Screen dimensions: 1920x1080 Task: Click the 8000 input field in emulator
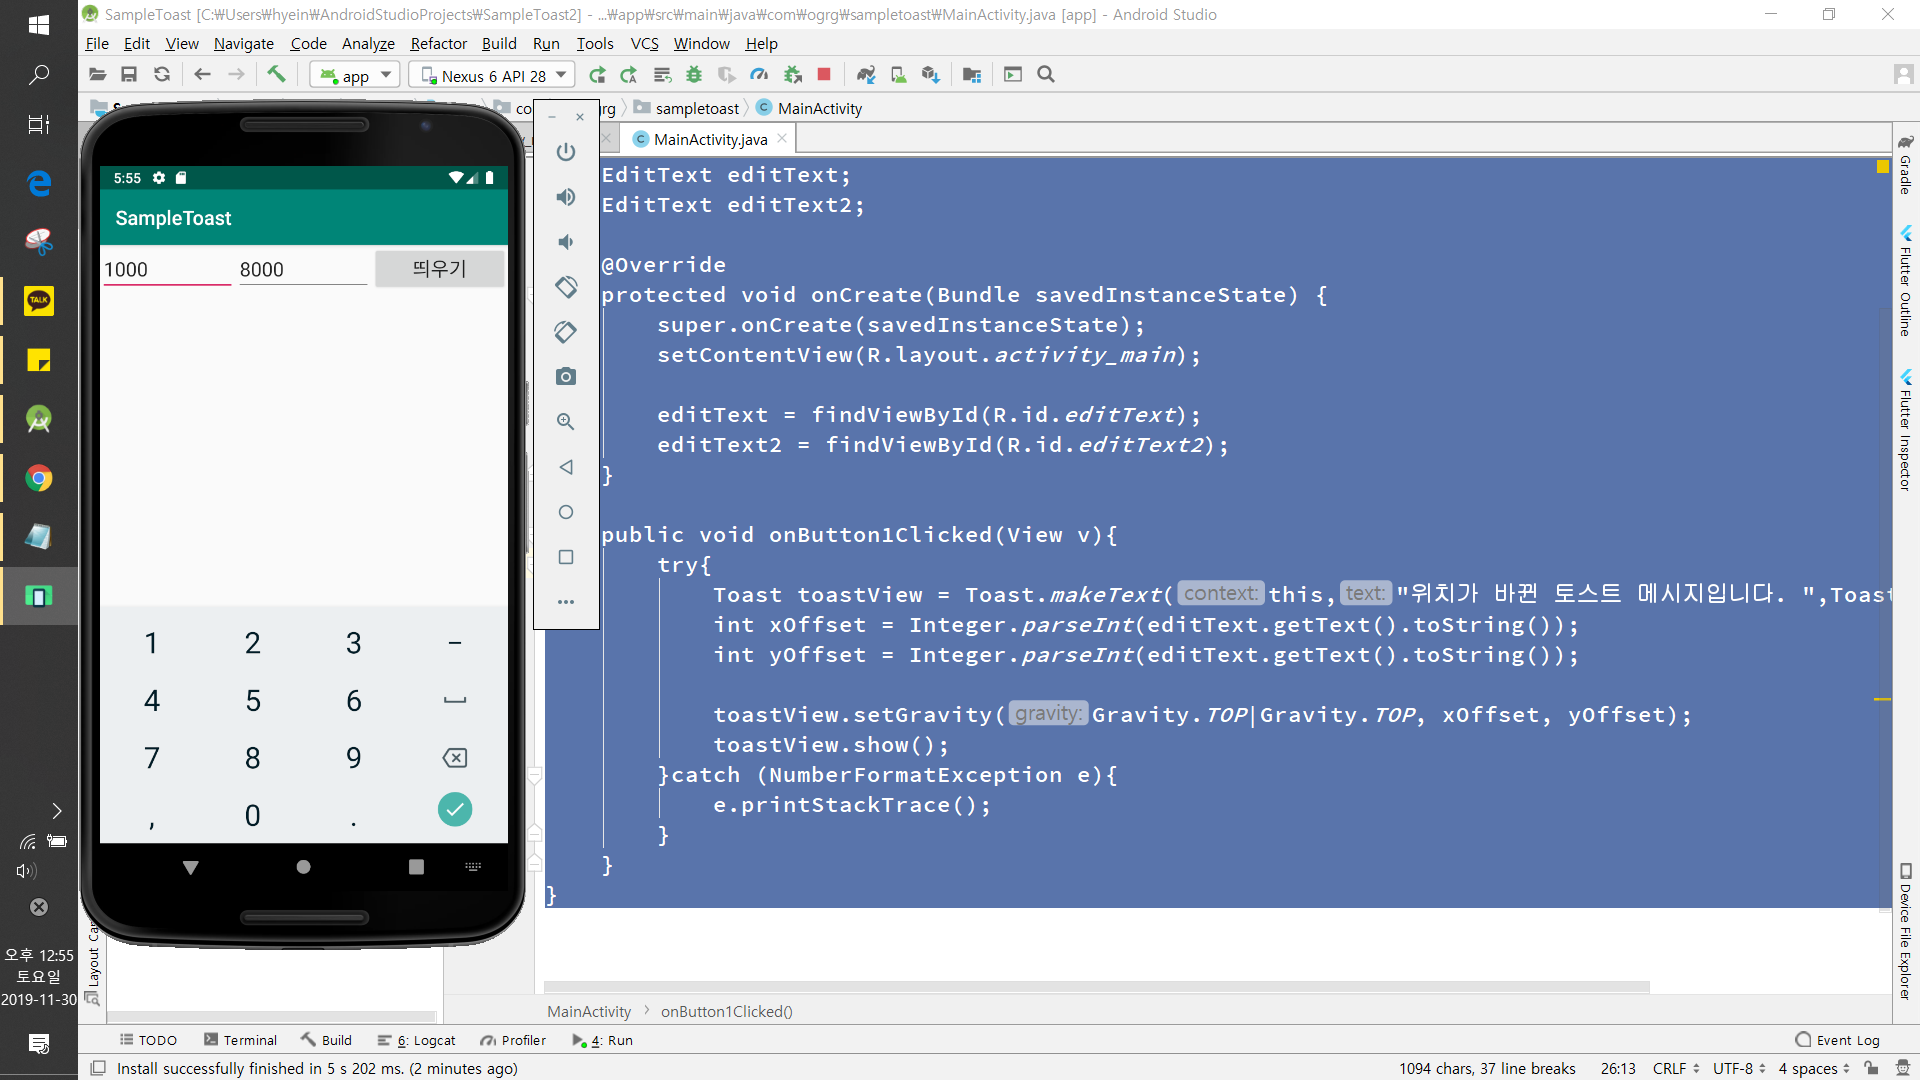pyautogui.click(x=302, y=269)
